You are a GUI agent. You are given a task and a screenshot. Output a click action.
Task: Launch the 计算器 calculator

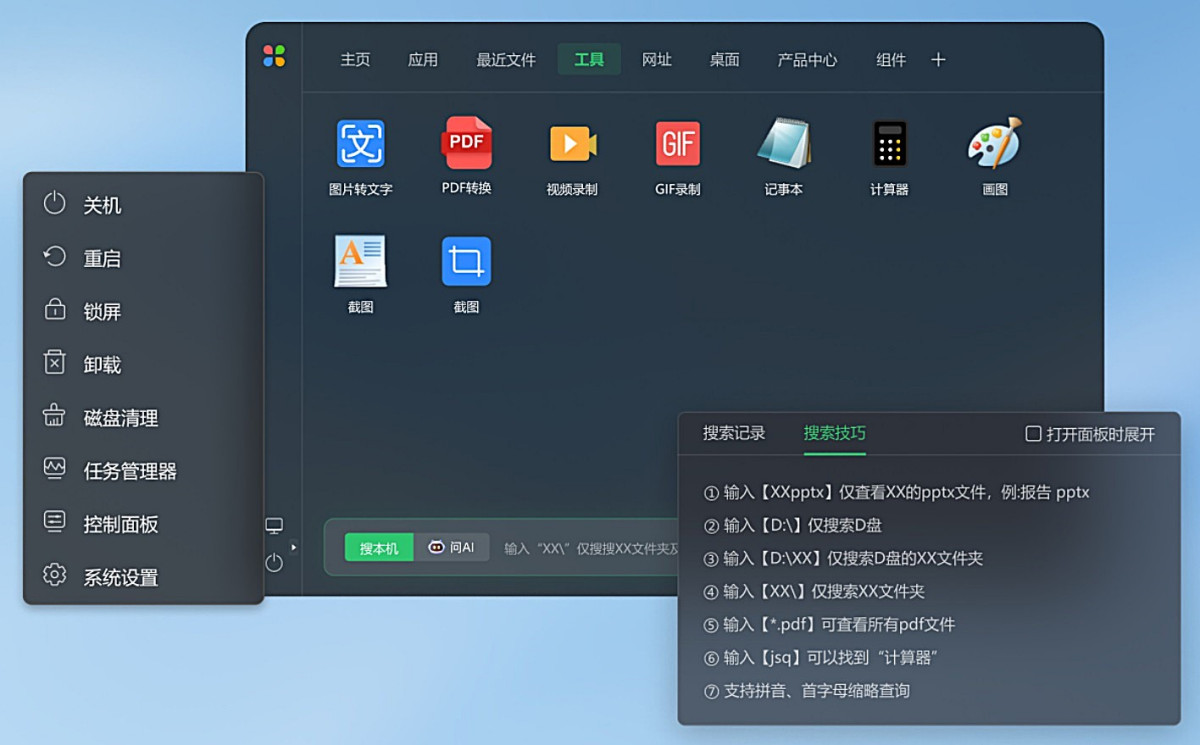(x=889, y=144)
